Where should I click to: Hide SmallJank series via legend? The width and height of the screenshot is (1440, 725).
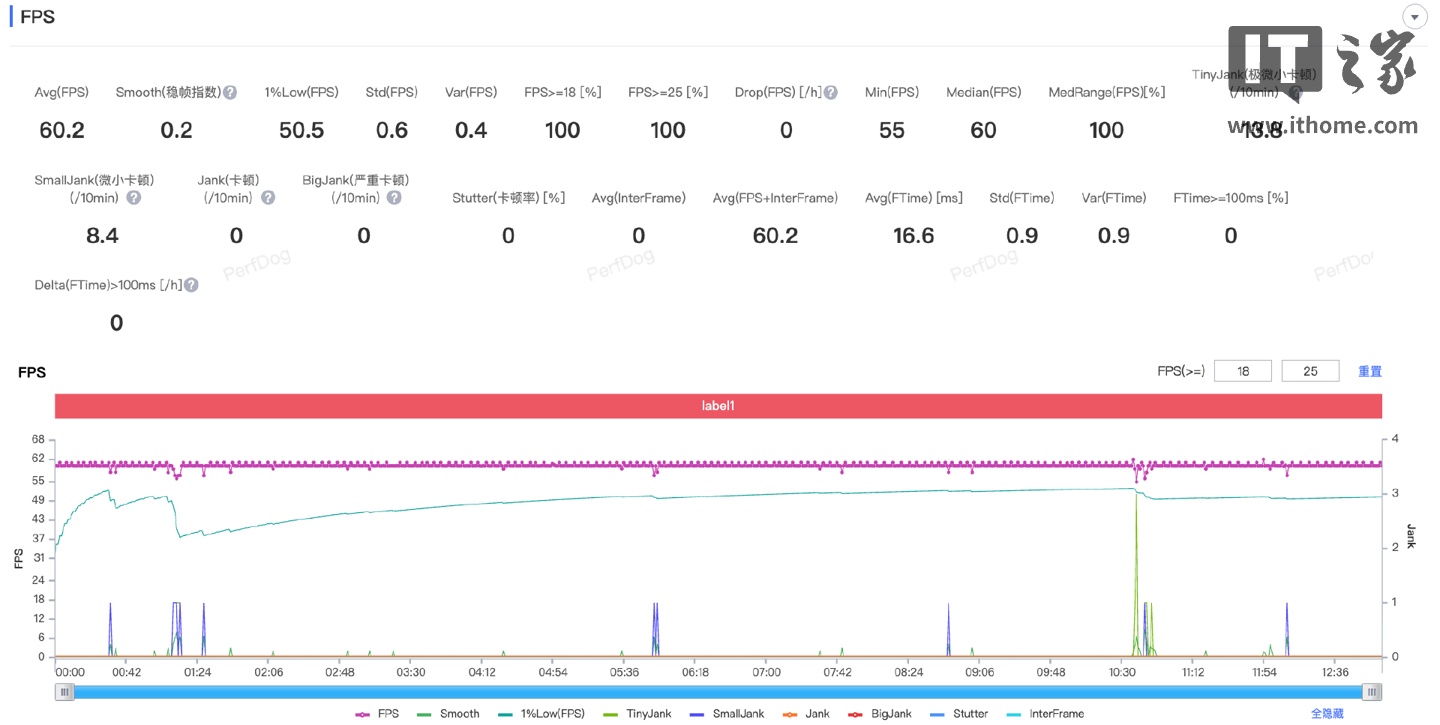[727, 714]
